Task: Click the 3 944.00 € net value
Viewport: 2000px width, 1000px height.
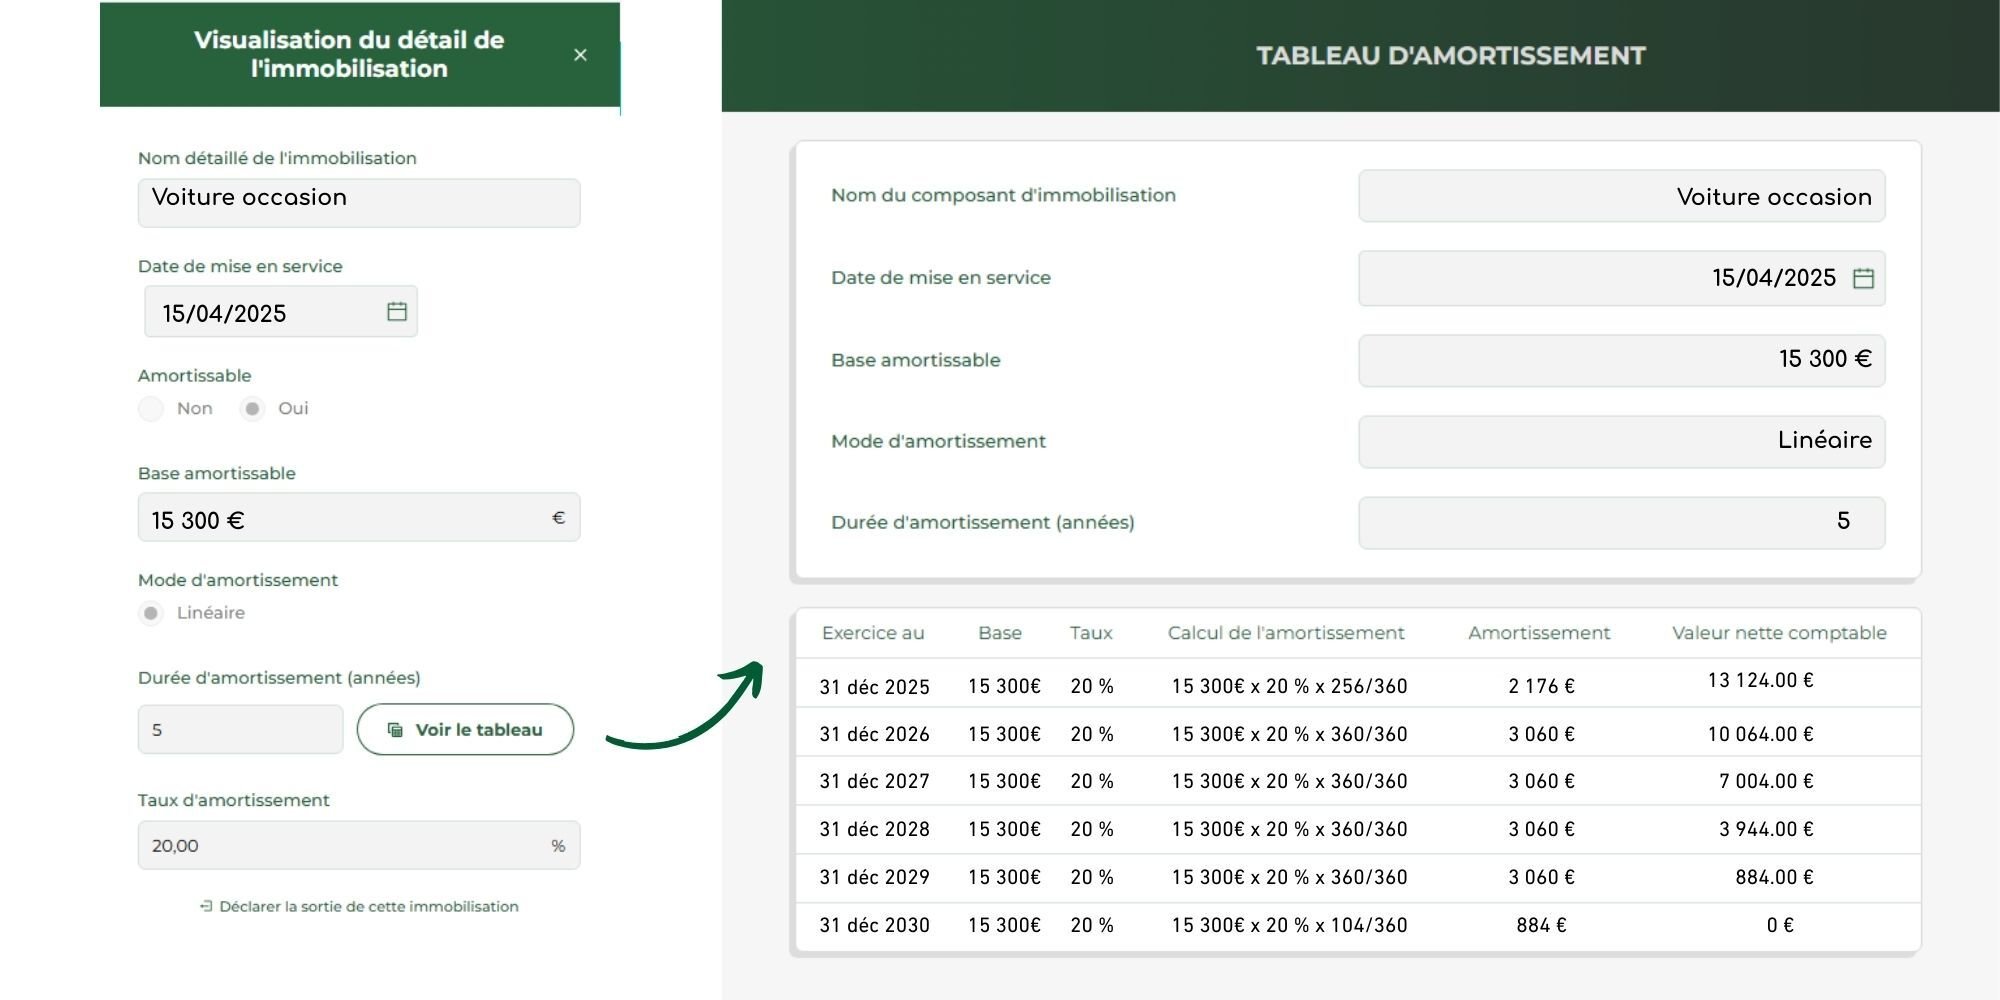Action: [1766, 829]
